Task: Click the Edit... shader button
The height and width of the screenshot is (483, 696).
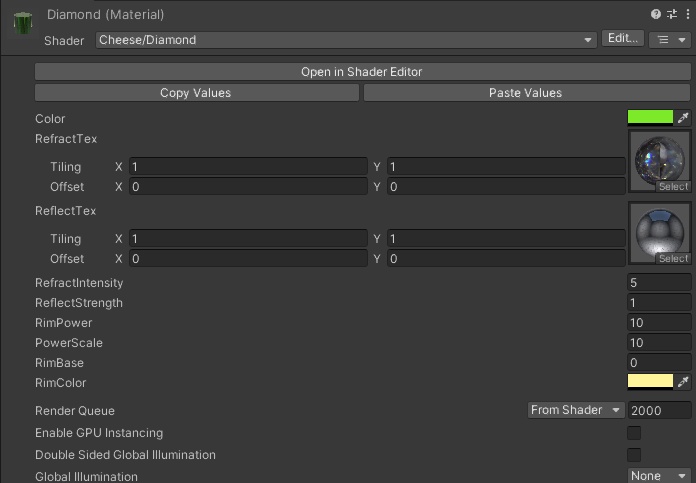Action: click(x=622, y=39)
